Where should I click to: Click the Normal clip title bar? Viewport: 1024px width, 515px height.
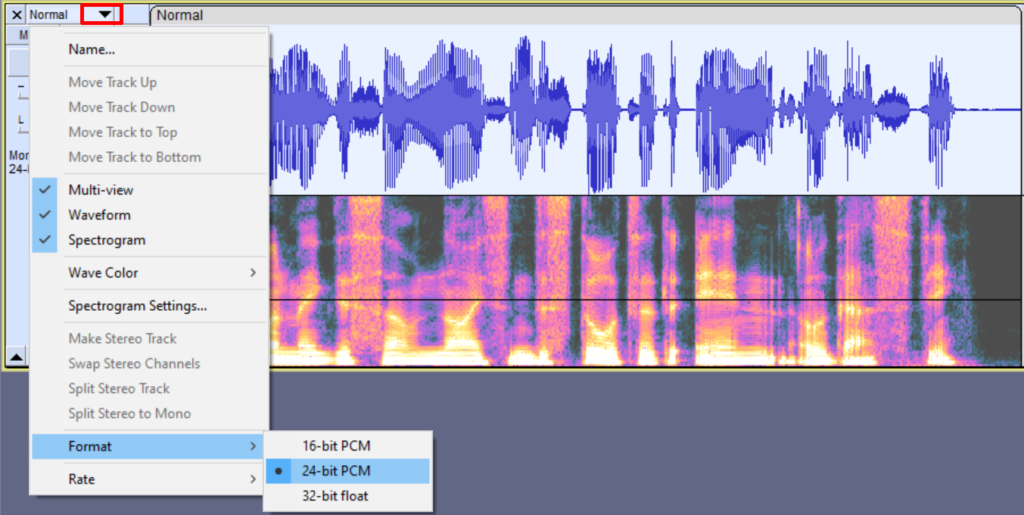(586, 15)
